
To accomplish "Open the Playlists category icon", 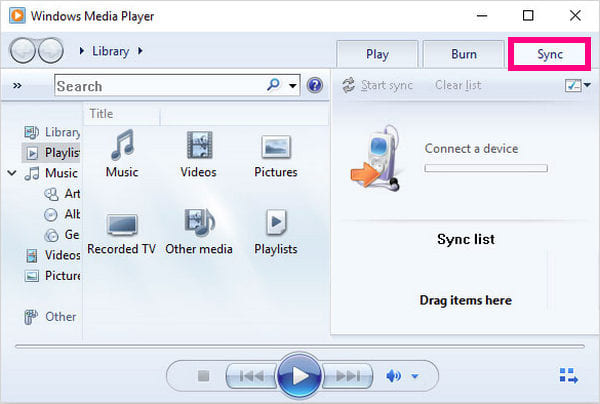I will pos(276,222).
